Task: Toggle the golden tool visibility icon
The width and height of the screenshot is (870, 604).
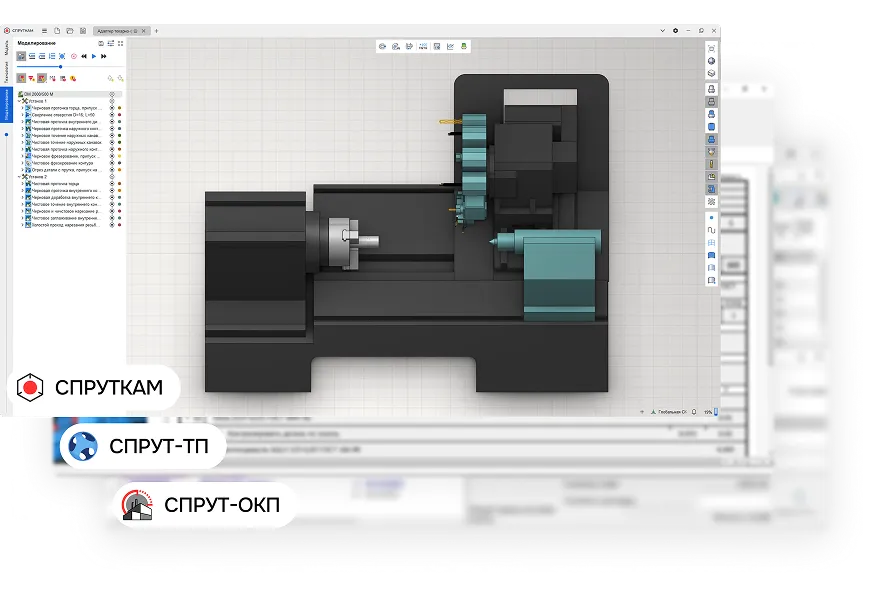Action: [711, 164]
